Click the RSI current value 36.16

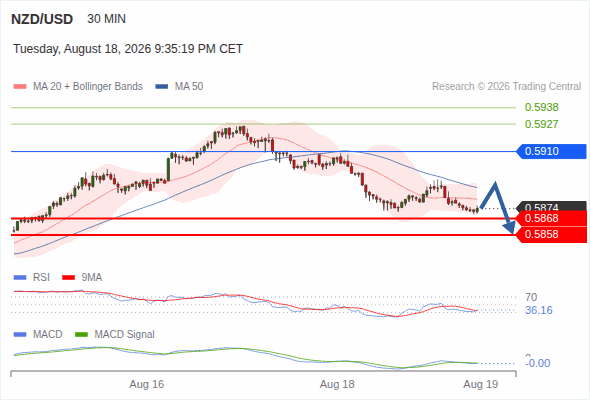(539, 310)
